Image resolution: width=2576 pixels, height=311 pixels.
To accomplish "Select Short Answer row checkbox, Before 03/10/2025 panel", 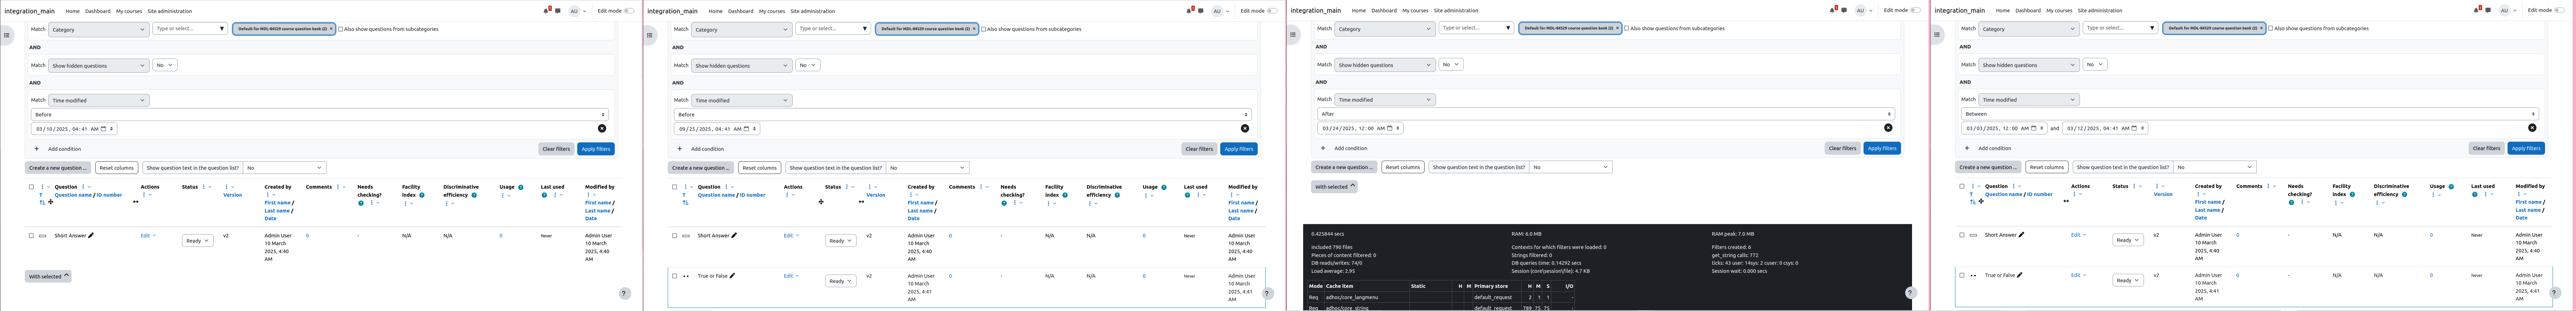I will coord(31,236).
